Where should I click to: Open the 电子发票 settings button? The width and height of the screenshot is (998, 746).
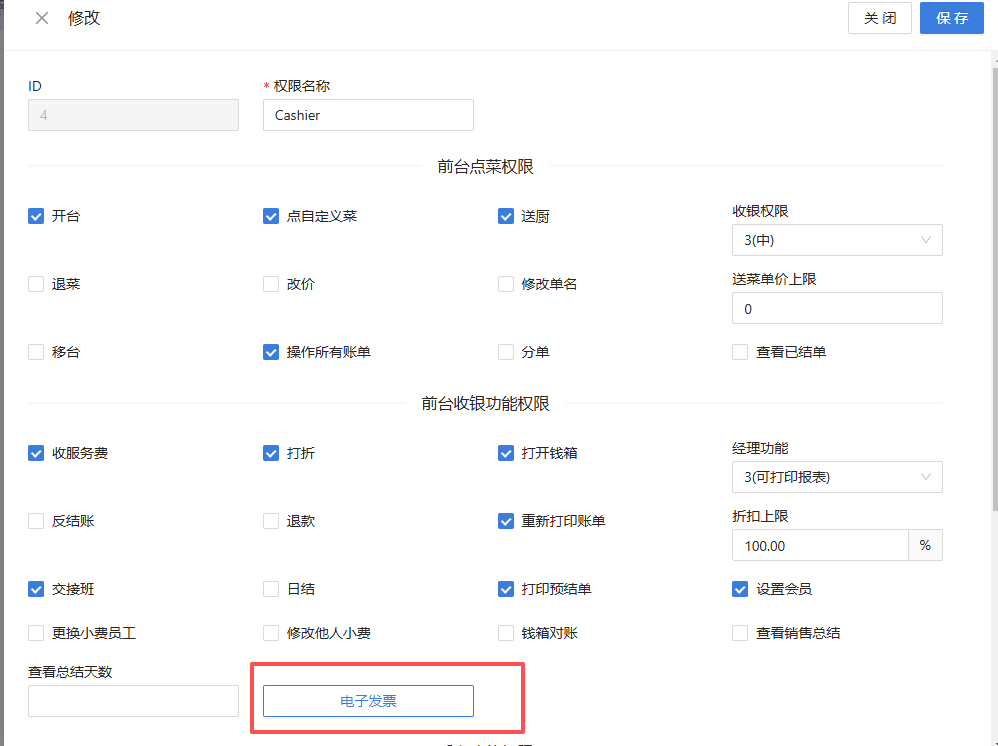pyautogui.click(x=368, y=701)
